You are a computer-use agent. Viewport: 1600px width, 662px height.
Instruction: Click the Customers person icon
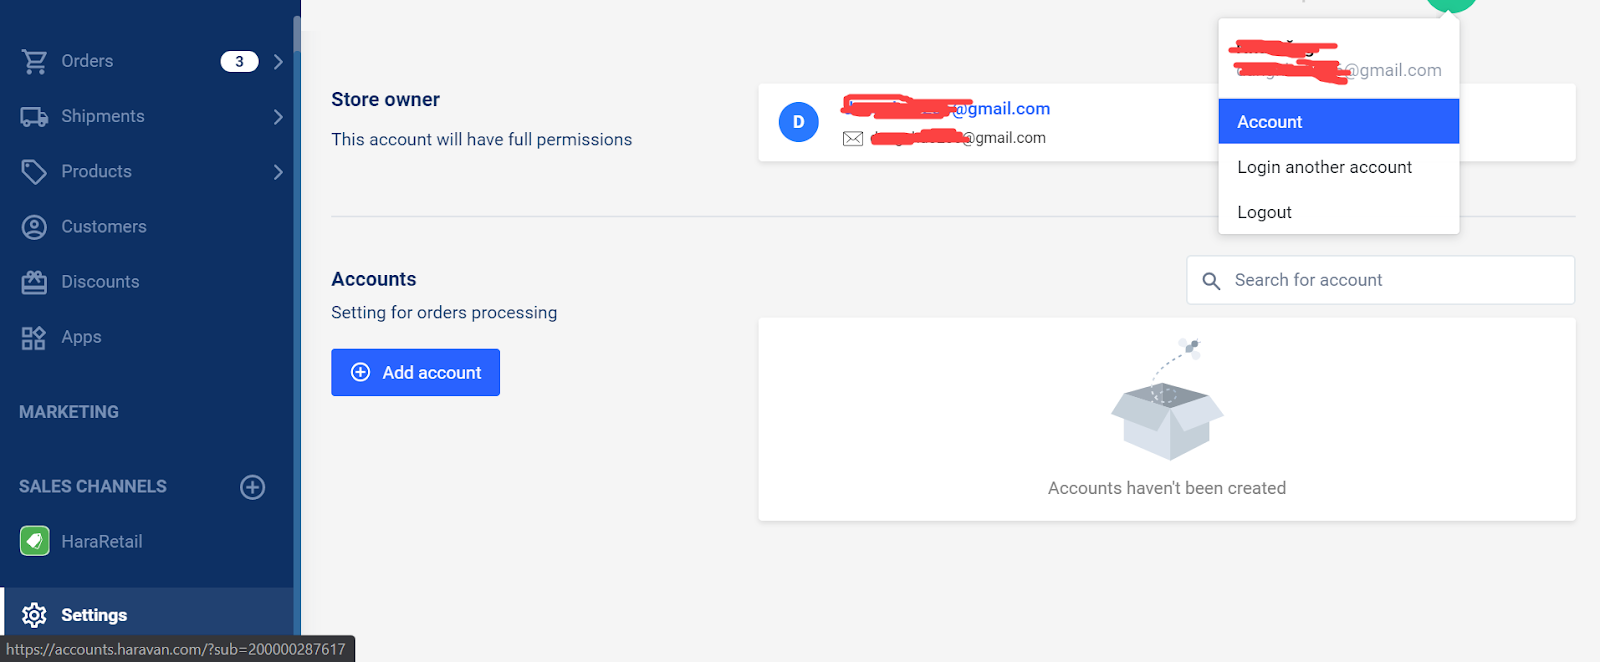pyautogui.click(x=34, y=227)
